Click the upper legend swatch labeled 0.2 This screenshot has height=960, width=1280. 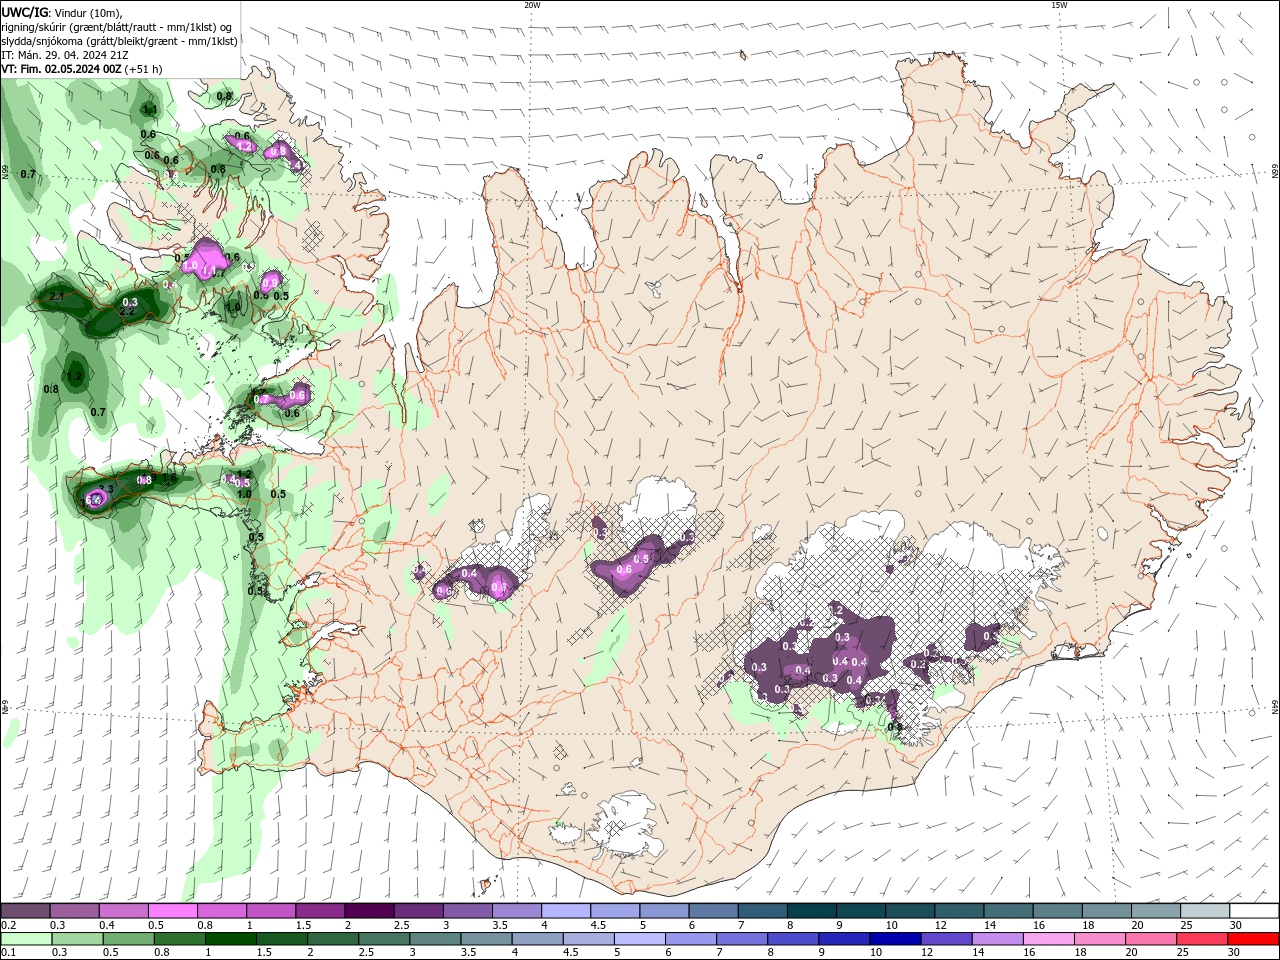25,911
